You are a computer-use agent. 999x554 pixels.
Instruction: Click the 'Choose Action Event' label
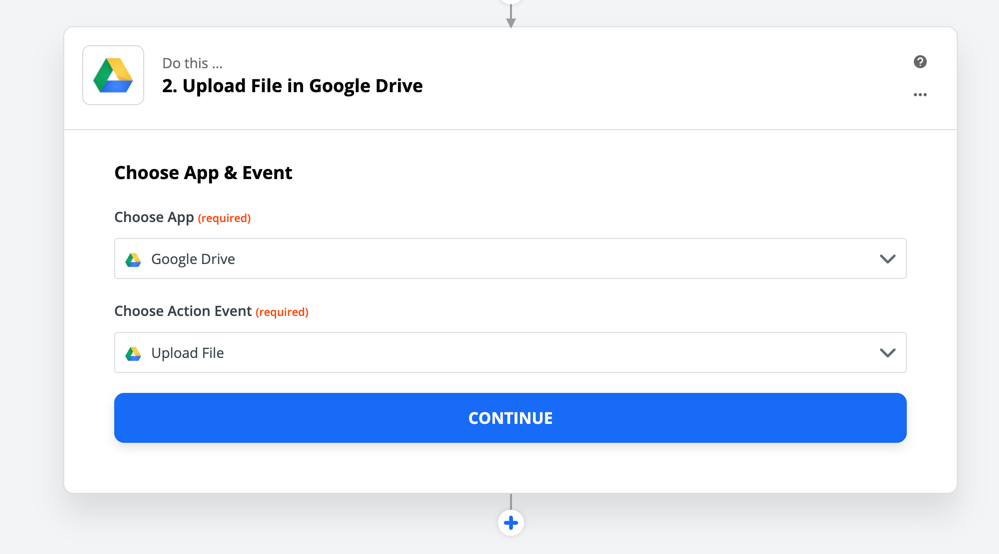tap(183, 311)
